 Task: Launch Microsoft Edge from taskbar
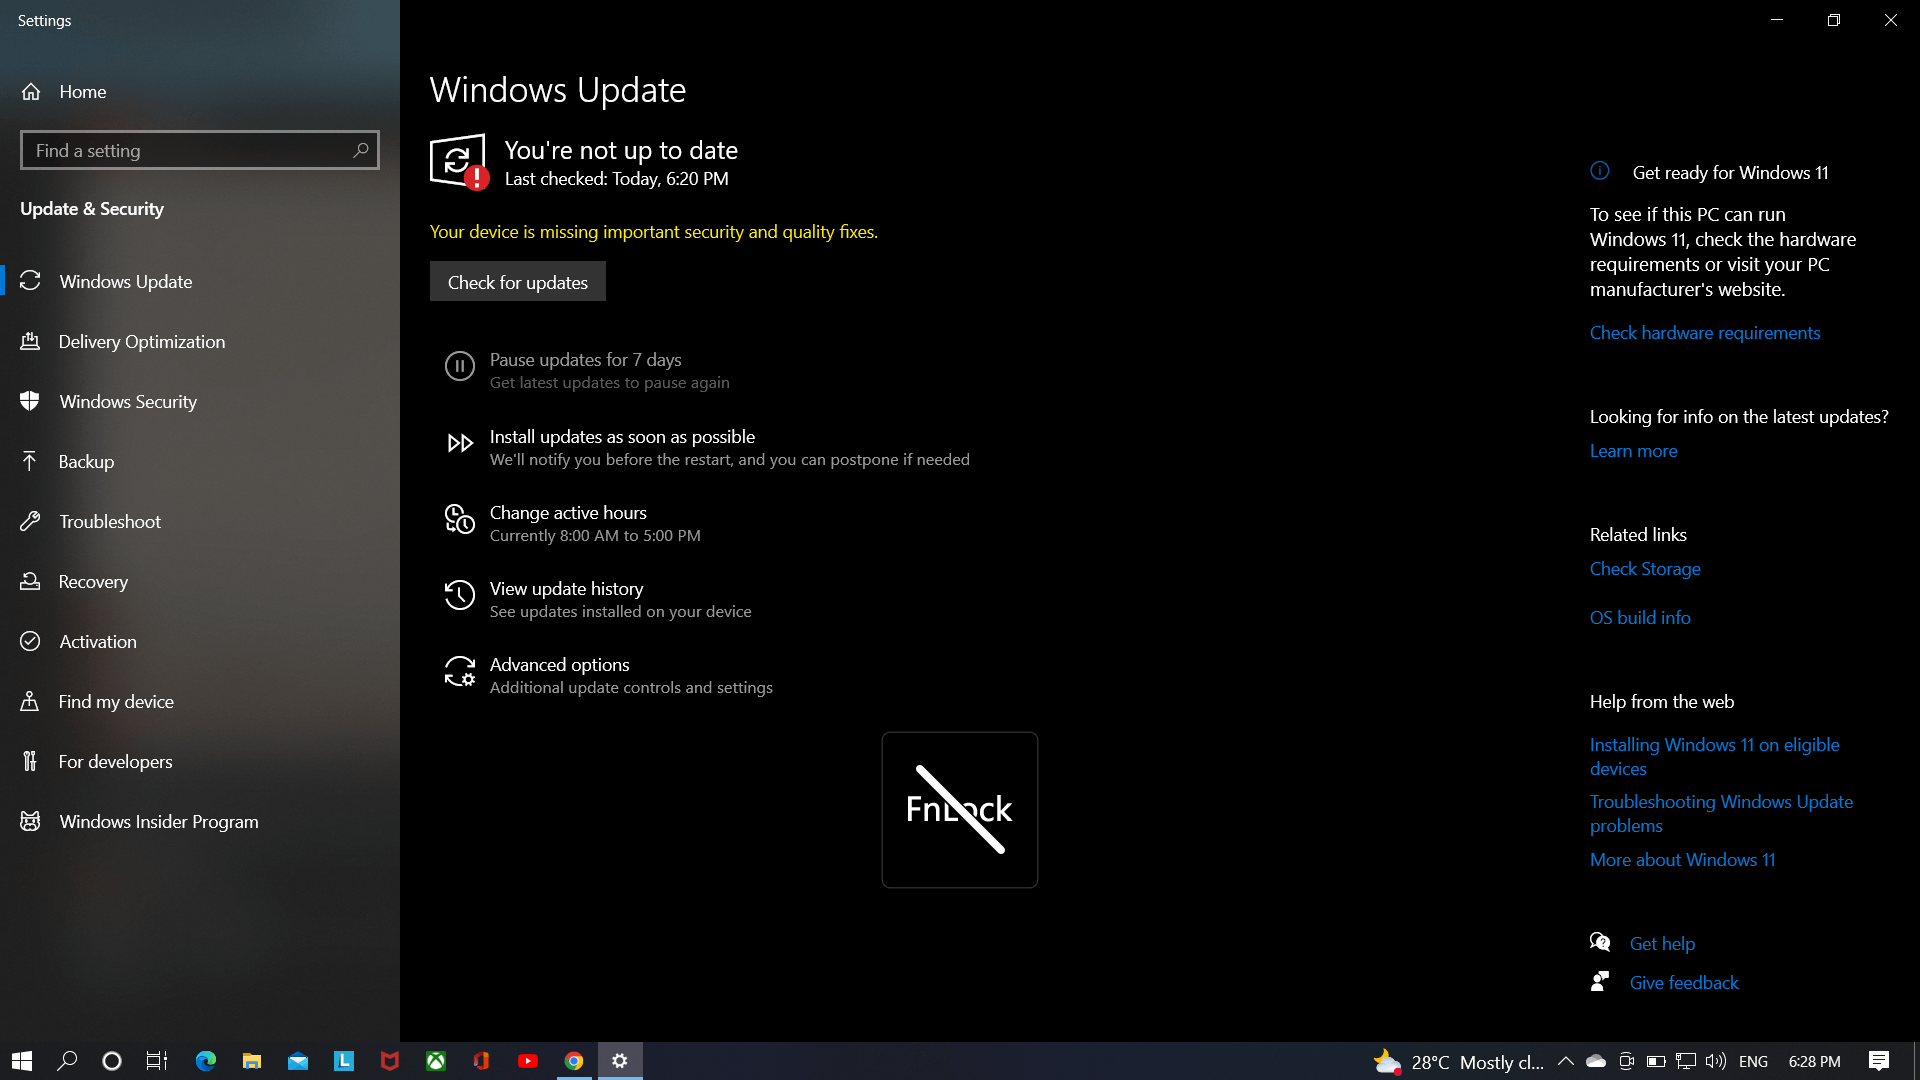click(206, 1061)
